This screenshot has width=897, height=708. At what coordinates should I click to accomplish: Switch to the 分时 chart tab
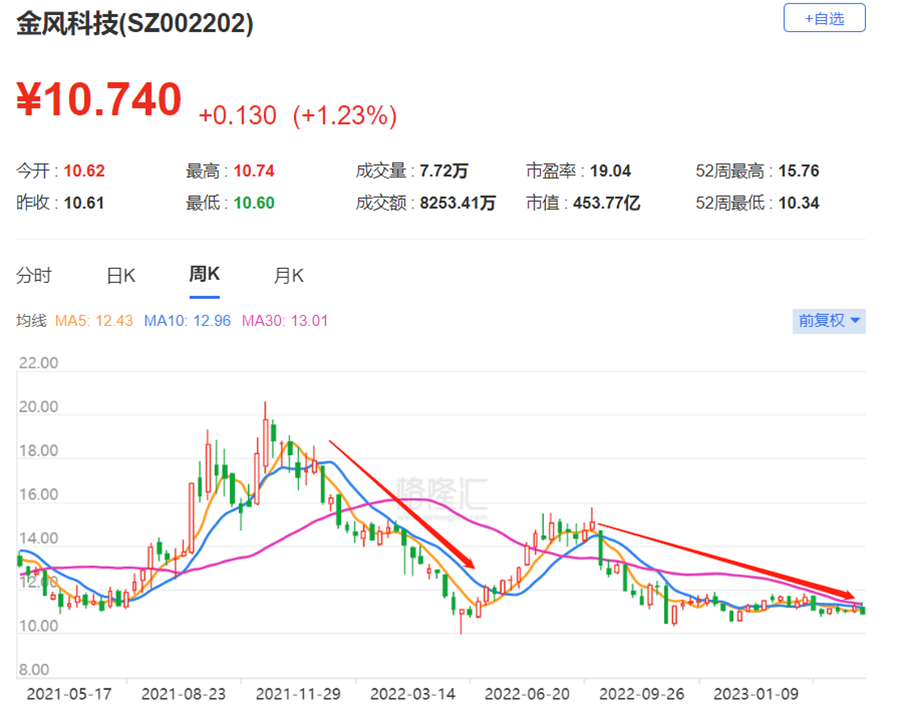click(34, 276)
